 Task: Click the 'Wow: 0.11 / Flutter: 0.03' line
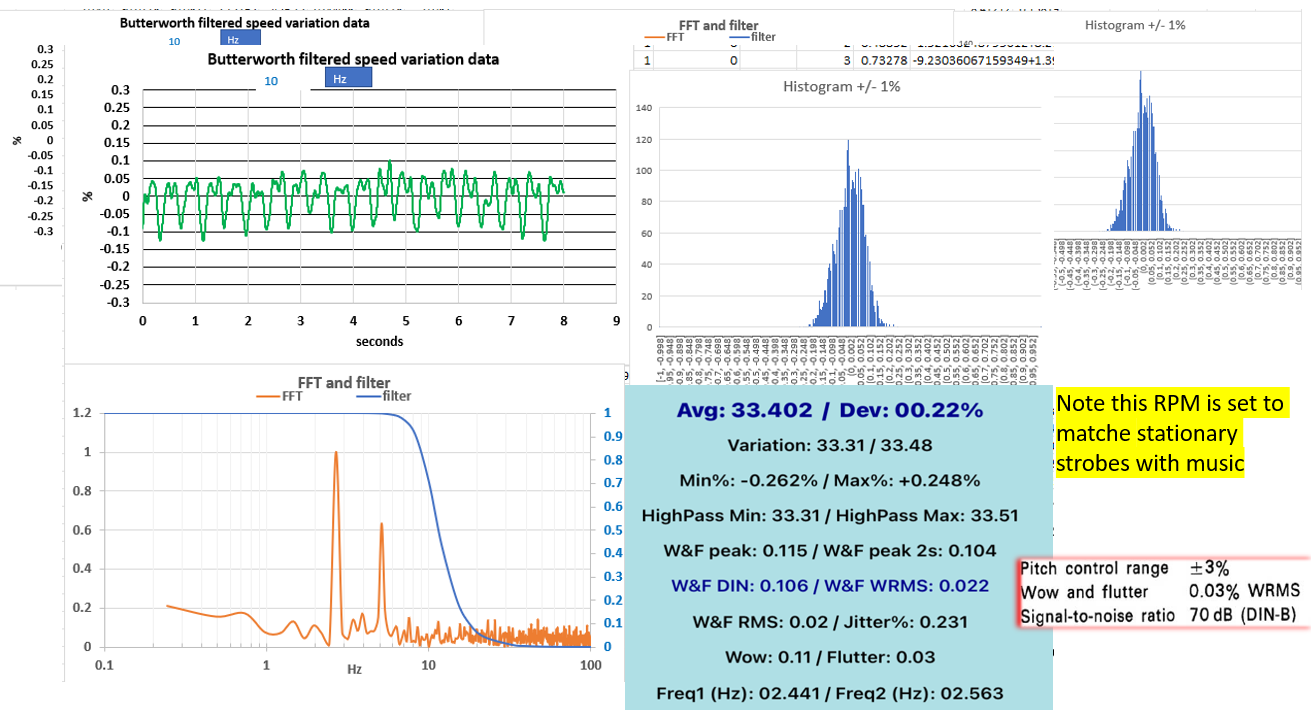coord(829,656)
